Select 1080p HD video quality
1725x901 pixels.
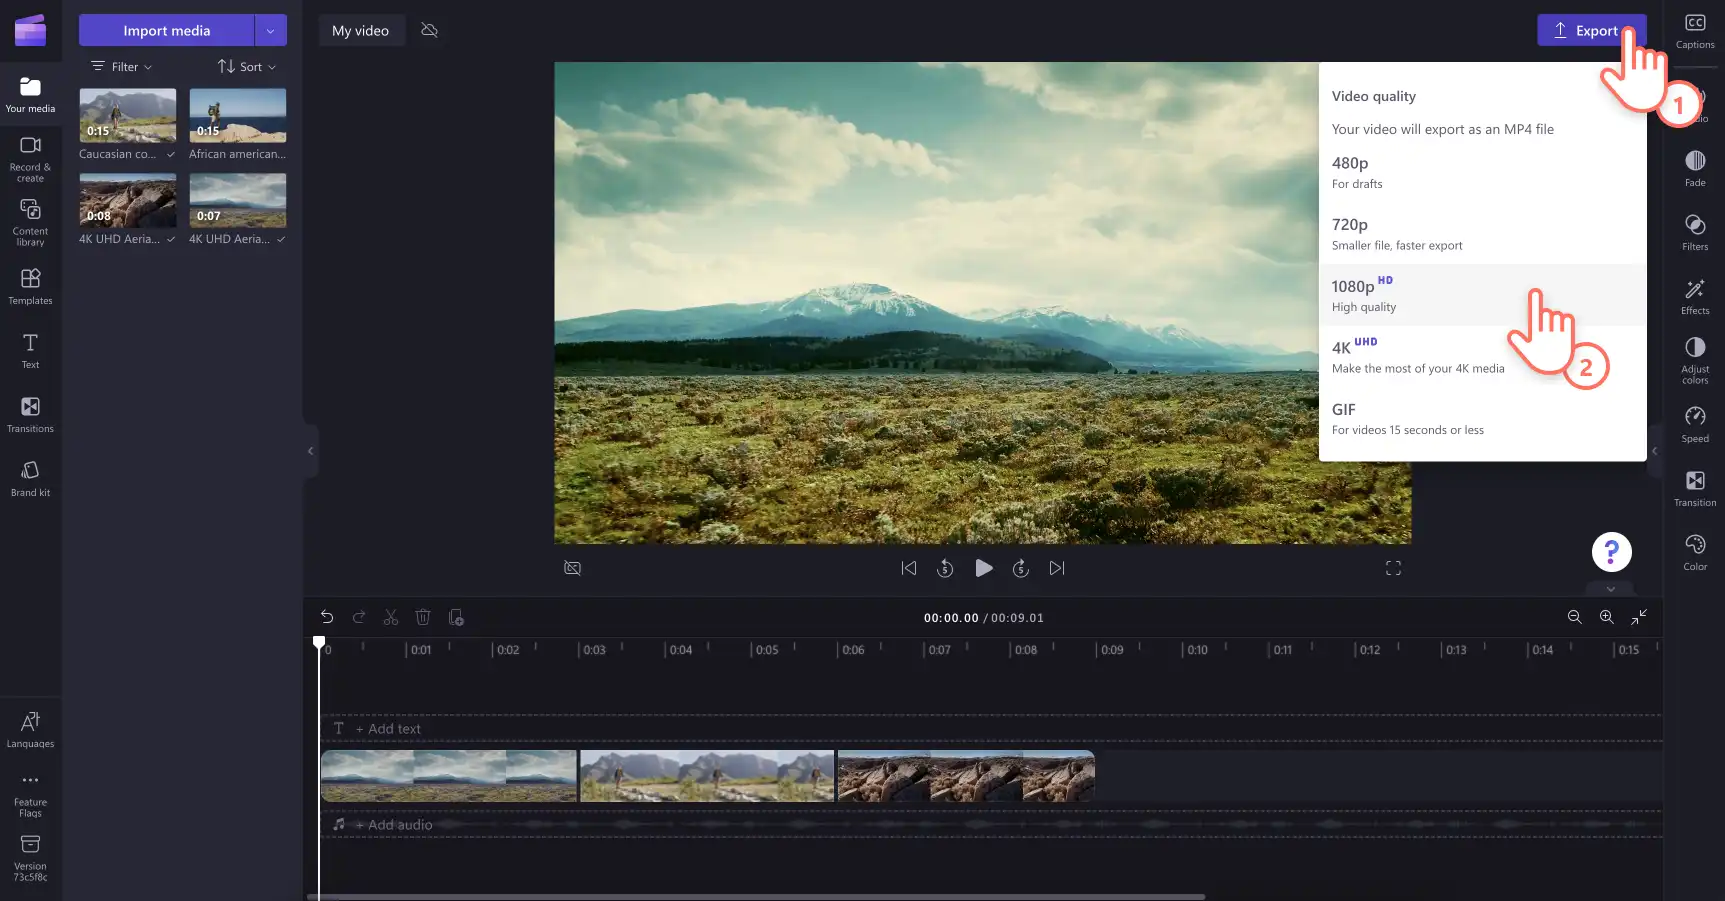[1482, 295]
